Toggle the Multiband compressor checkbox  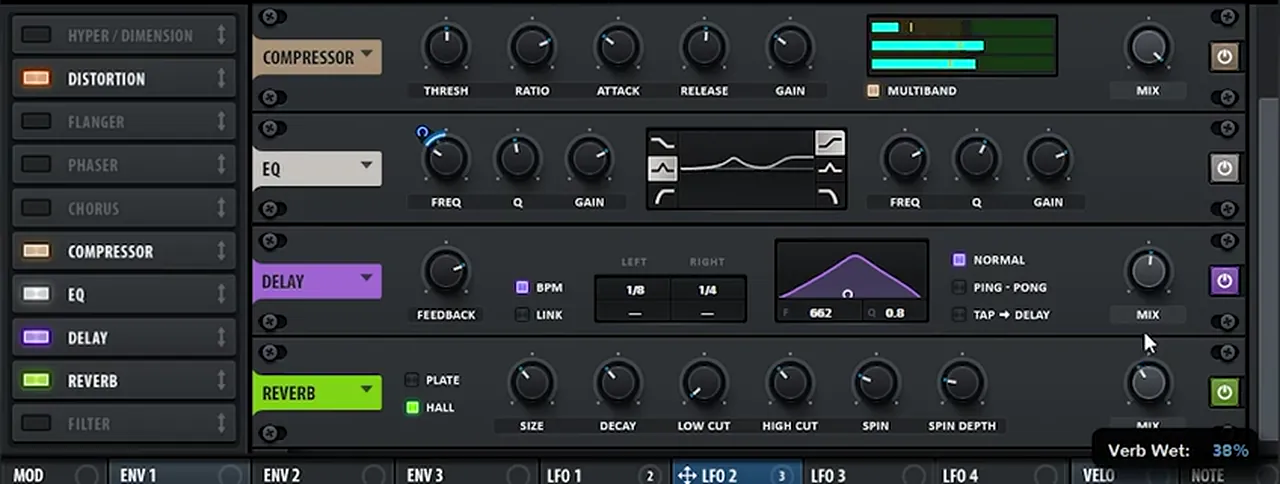click(873, 90)
